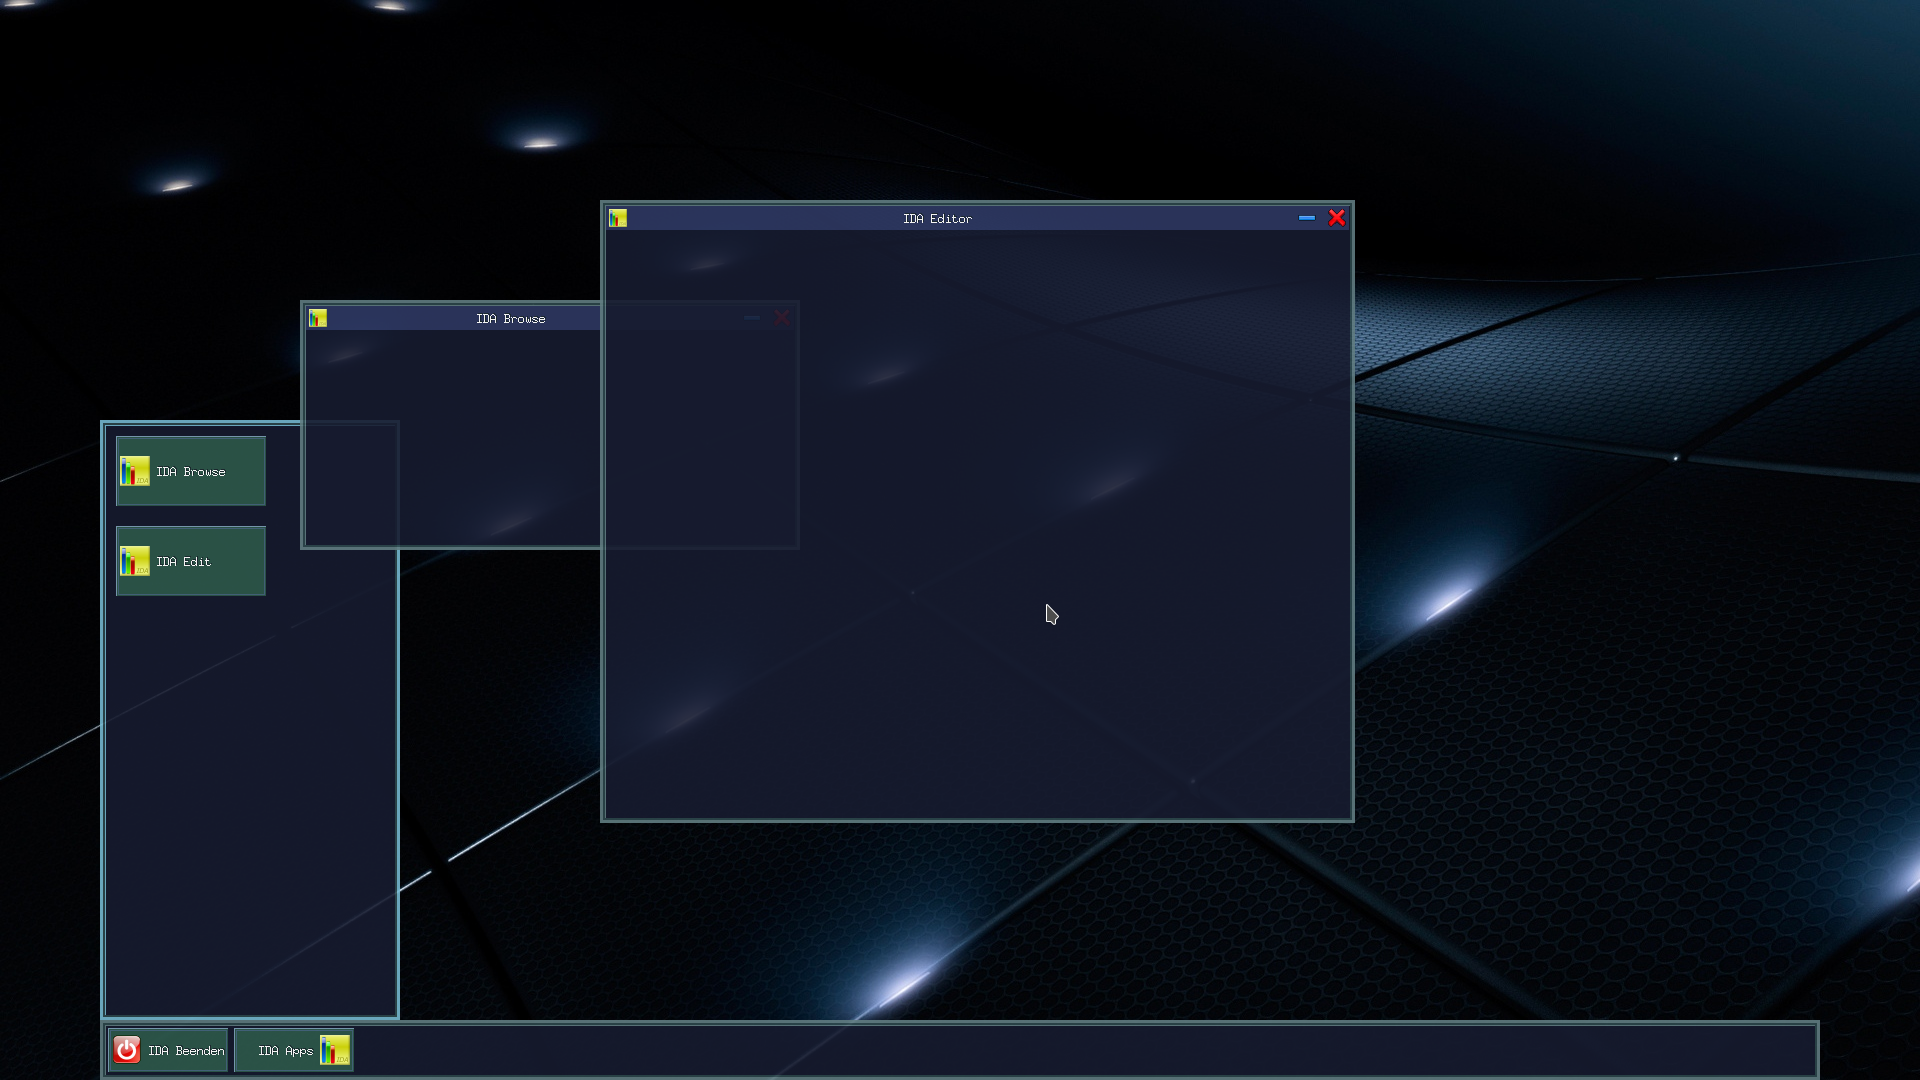
Task: Select the IDA Browse title bar
Action: pos(511,318)
